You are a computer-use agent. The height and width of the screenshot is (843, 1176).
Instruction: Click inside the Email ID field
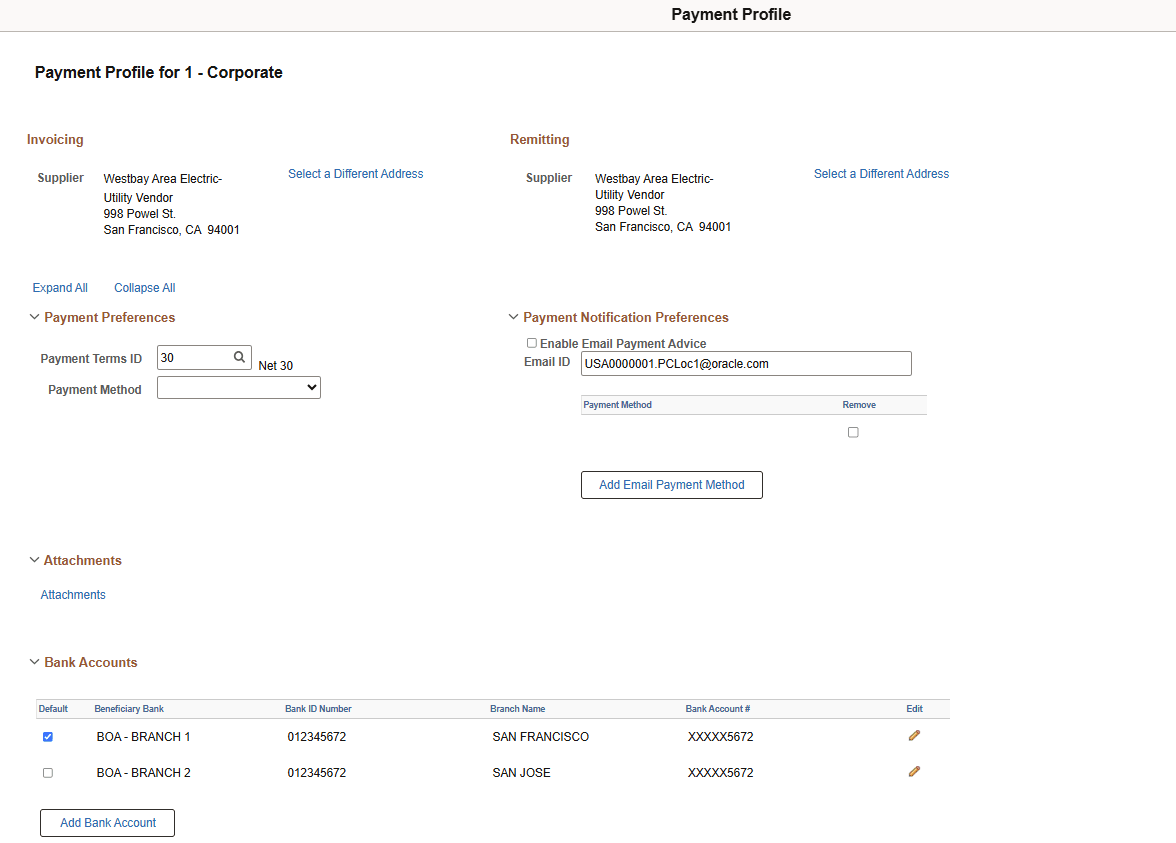tap(745, 363)
